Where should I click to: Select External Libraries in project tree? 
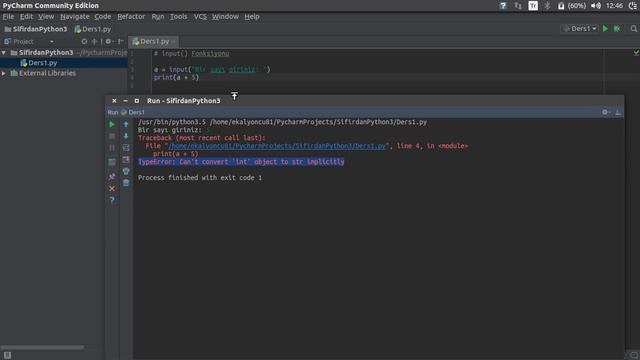click(47, 73)
